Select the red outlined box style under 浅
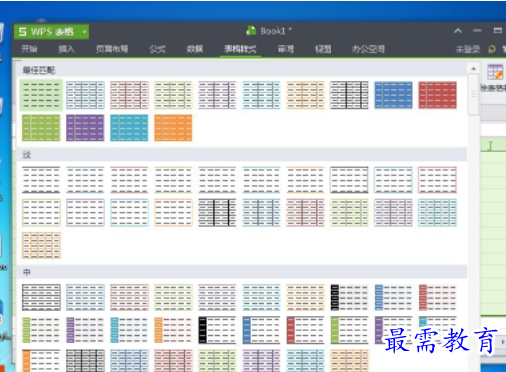Image resolution: width=506 pixels, height=372 pixels. pyautogui.click(x=437, y=180)
